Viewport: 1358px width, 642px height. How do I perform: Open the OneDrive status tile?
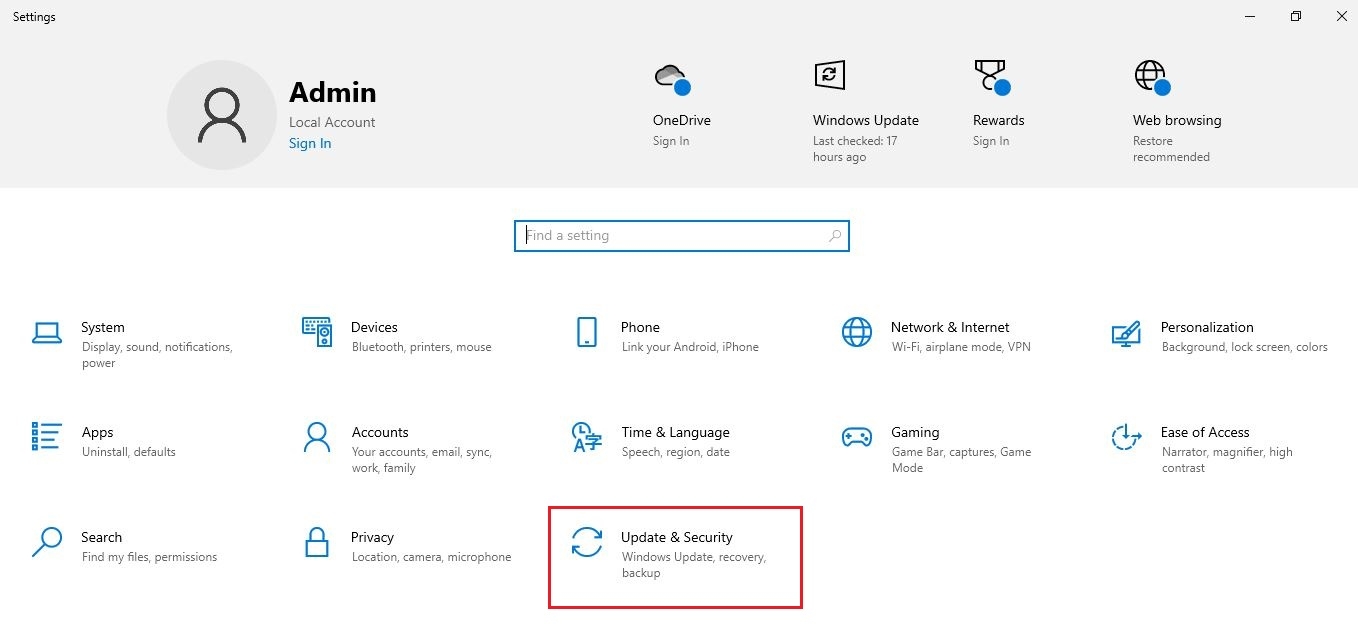(x=681, y=120)
